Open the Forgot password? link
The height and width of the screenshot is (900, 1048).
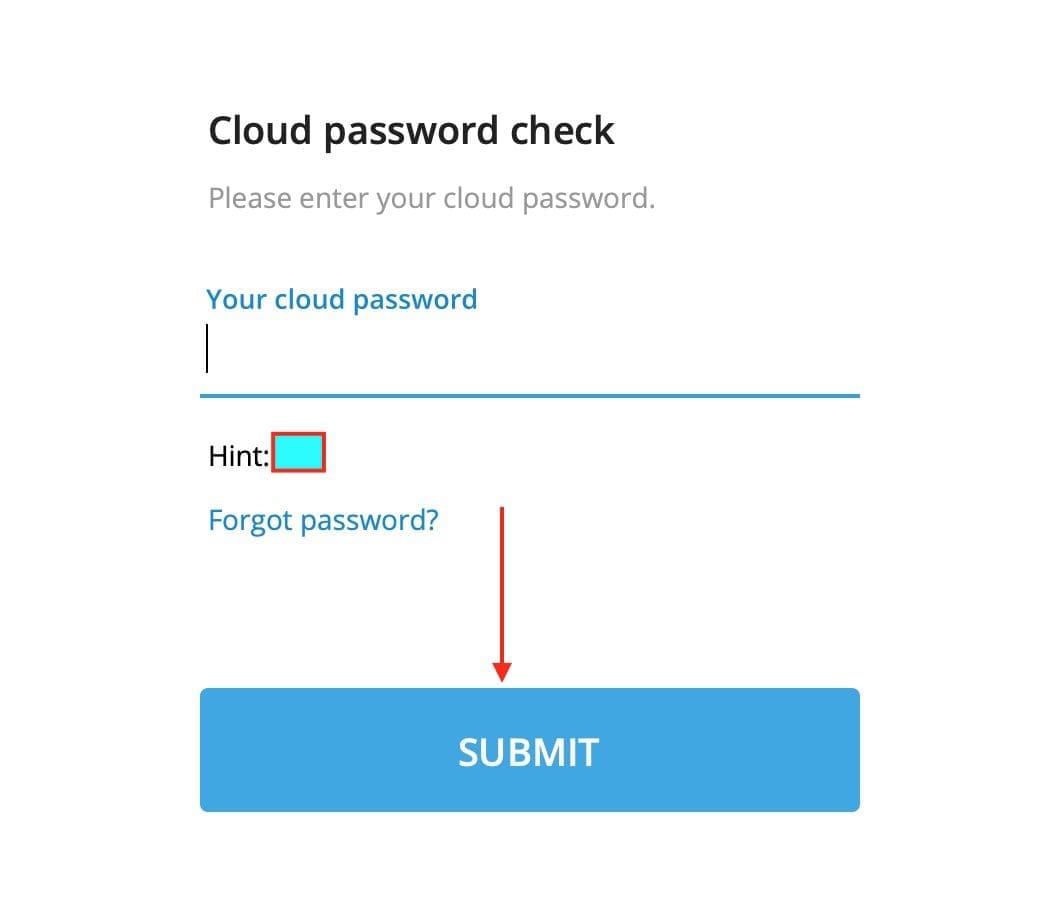coord(323,520)
